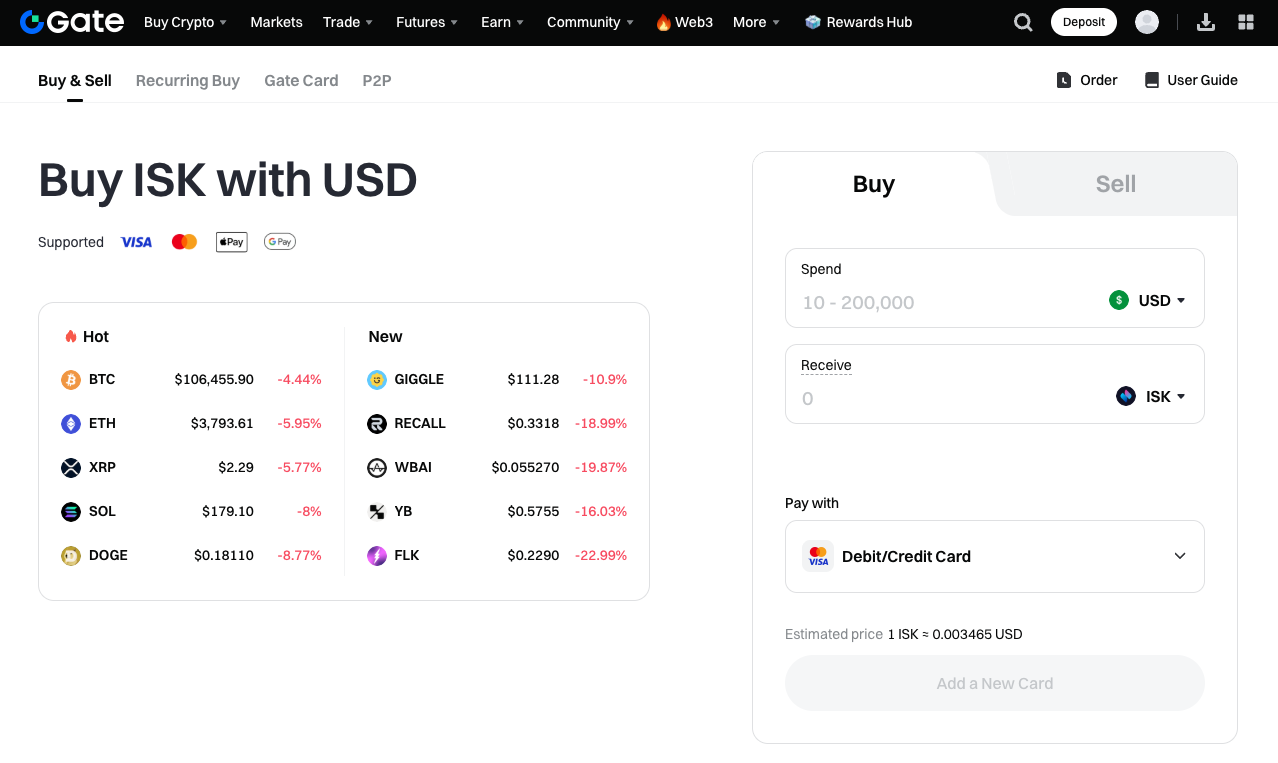
Task: Go to the Recurring Buy tab
Action: (x=188, y=80)
